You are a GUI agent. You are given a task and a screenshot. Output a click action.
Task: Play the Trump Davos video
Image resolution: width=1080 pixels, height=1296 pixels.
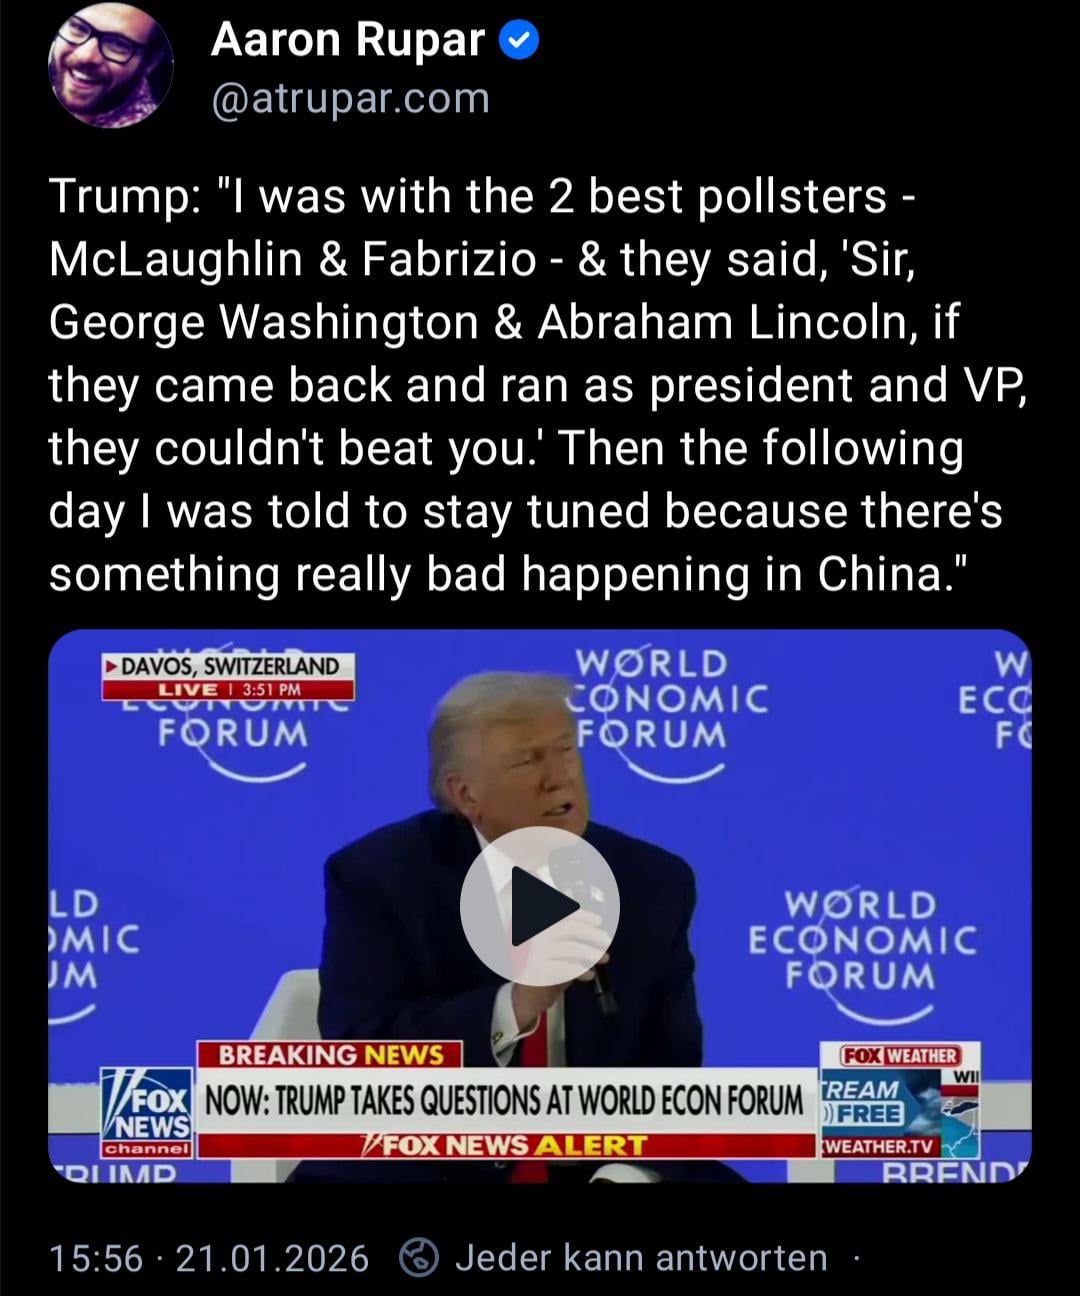tap(539, 906)
